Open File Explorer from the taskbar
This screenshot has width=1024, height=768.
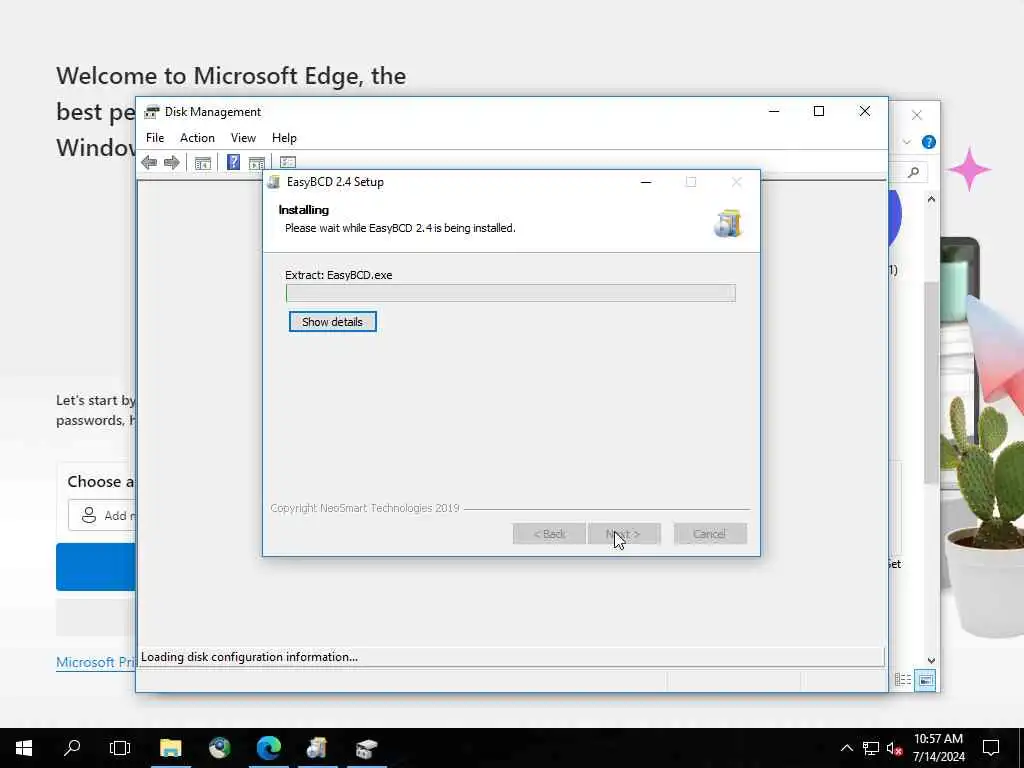click(170, 748)
